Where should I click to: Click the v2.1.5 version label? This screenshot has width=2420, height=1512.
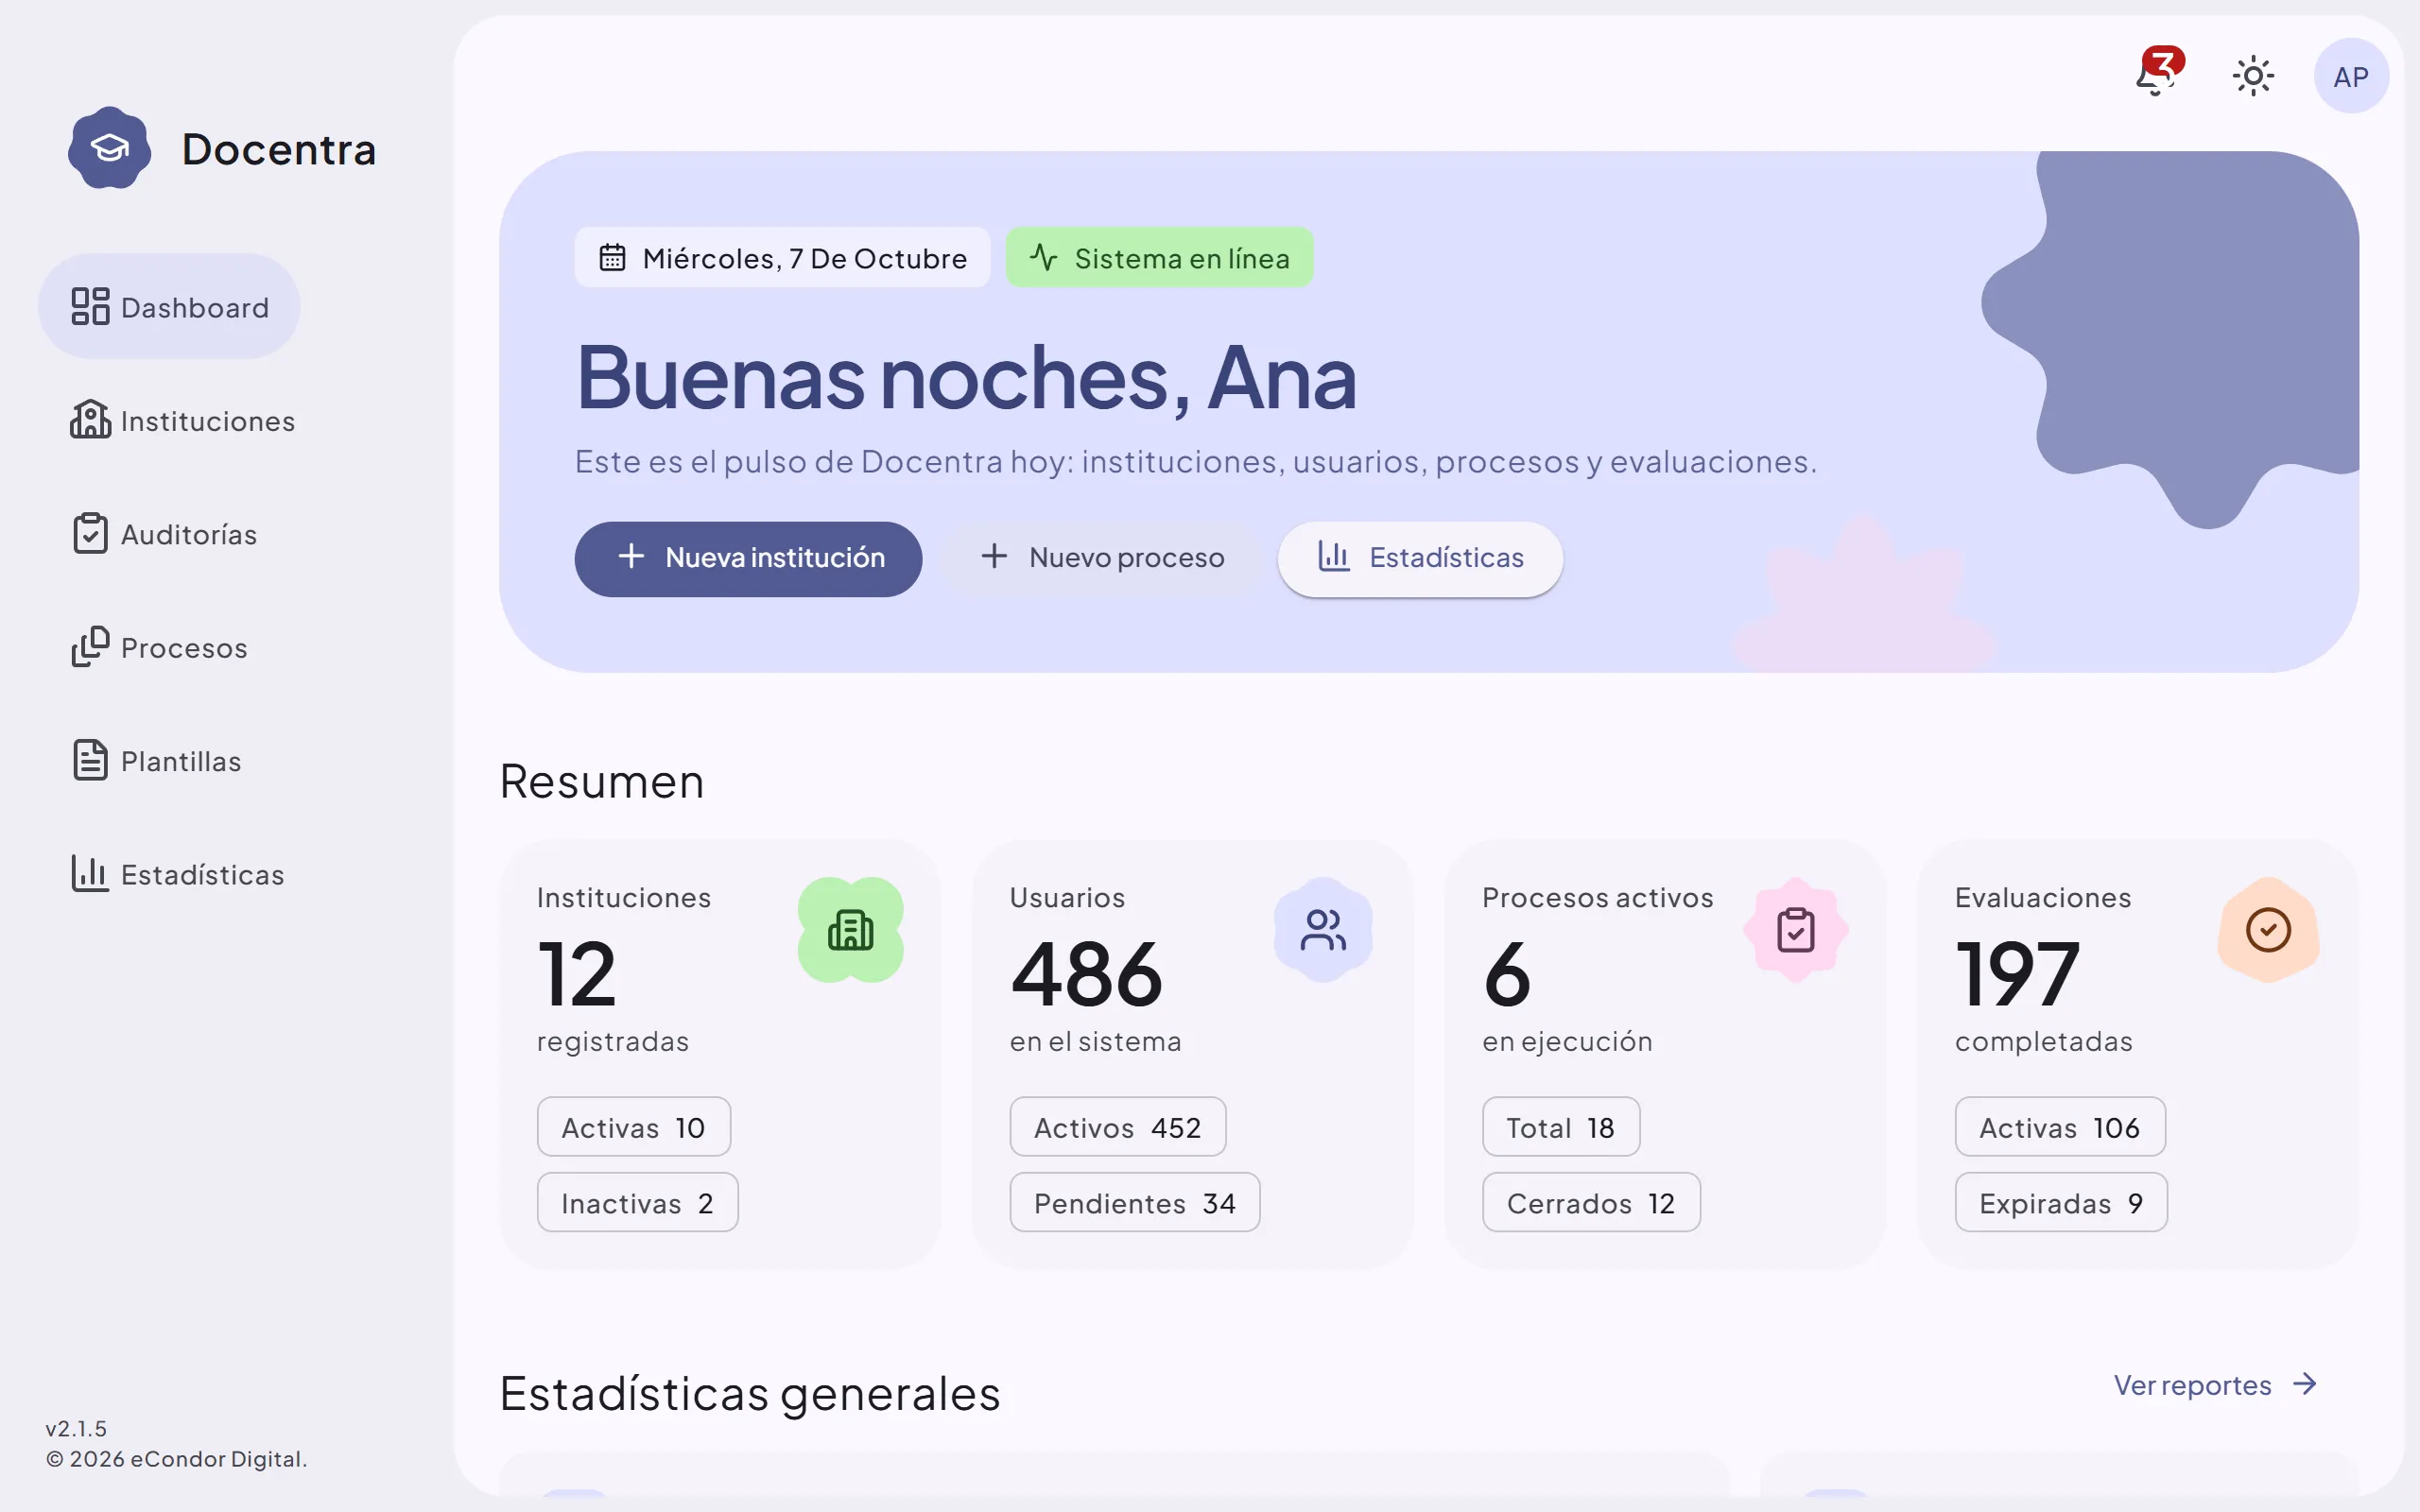tap(76, 1428)
